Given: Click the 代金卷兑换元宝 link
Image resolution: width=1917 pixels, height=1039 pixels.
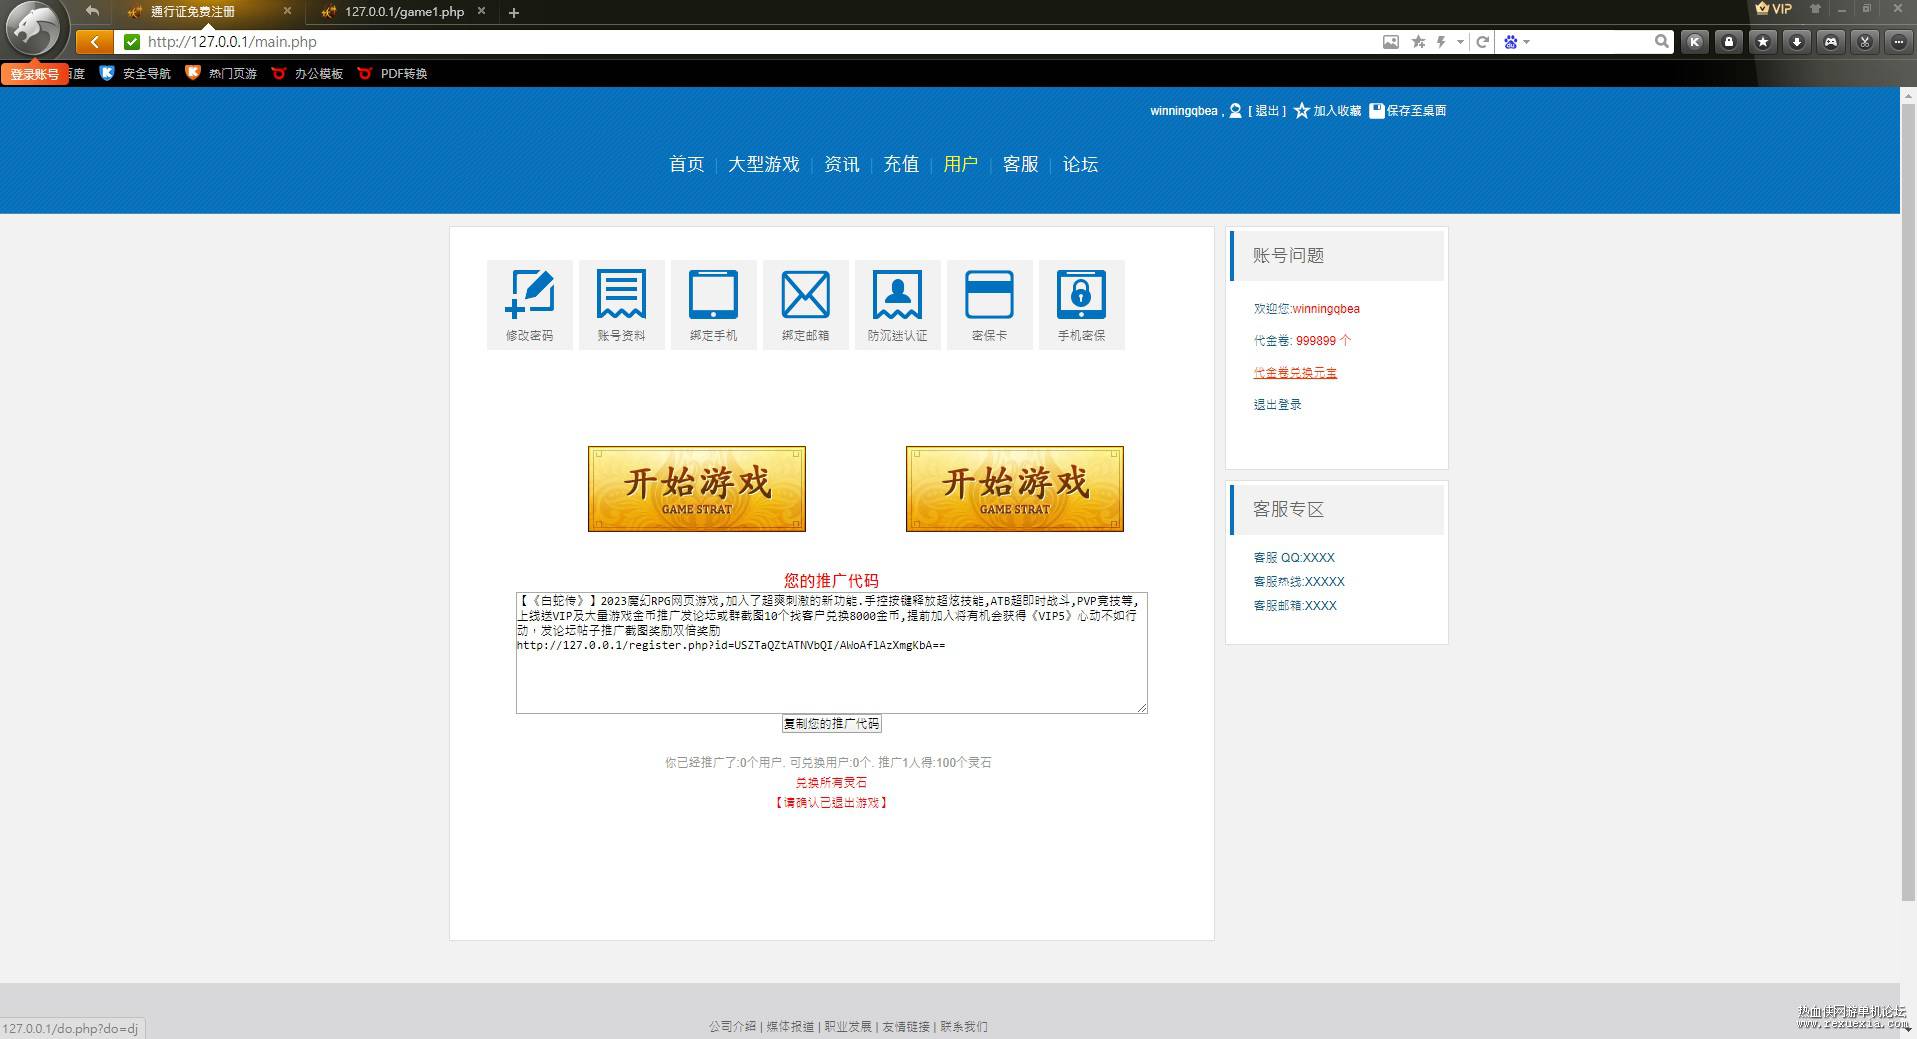Looking at the screenshot, I should 1295,373.
